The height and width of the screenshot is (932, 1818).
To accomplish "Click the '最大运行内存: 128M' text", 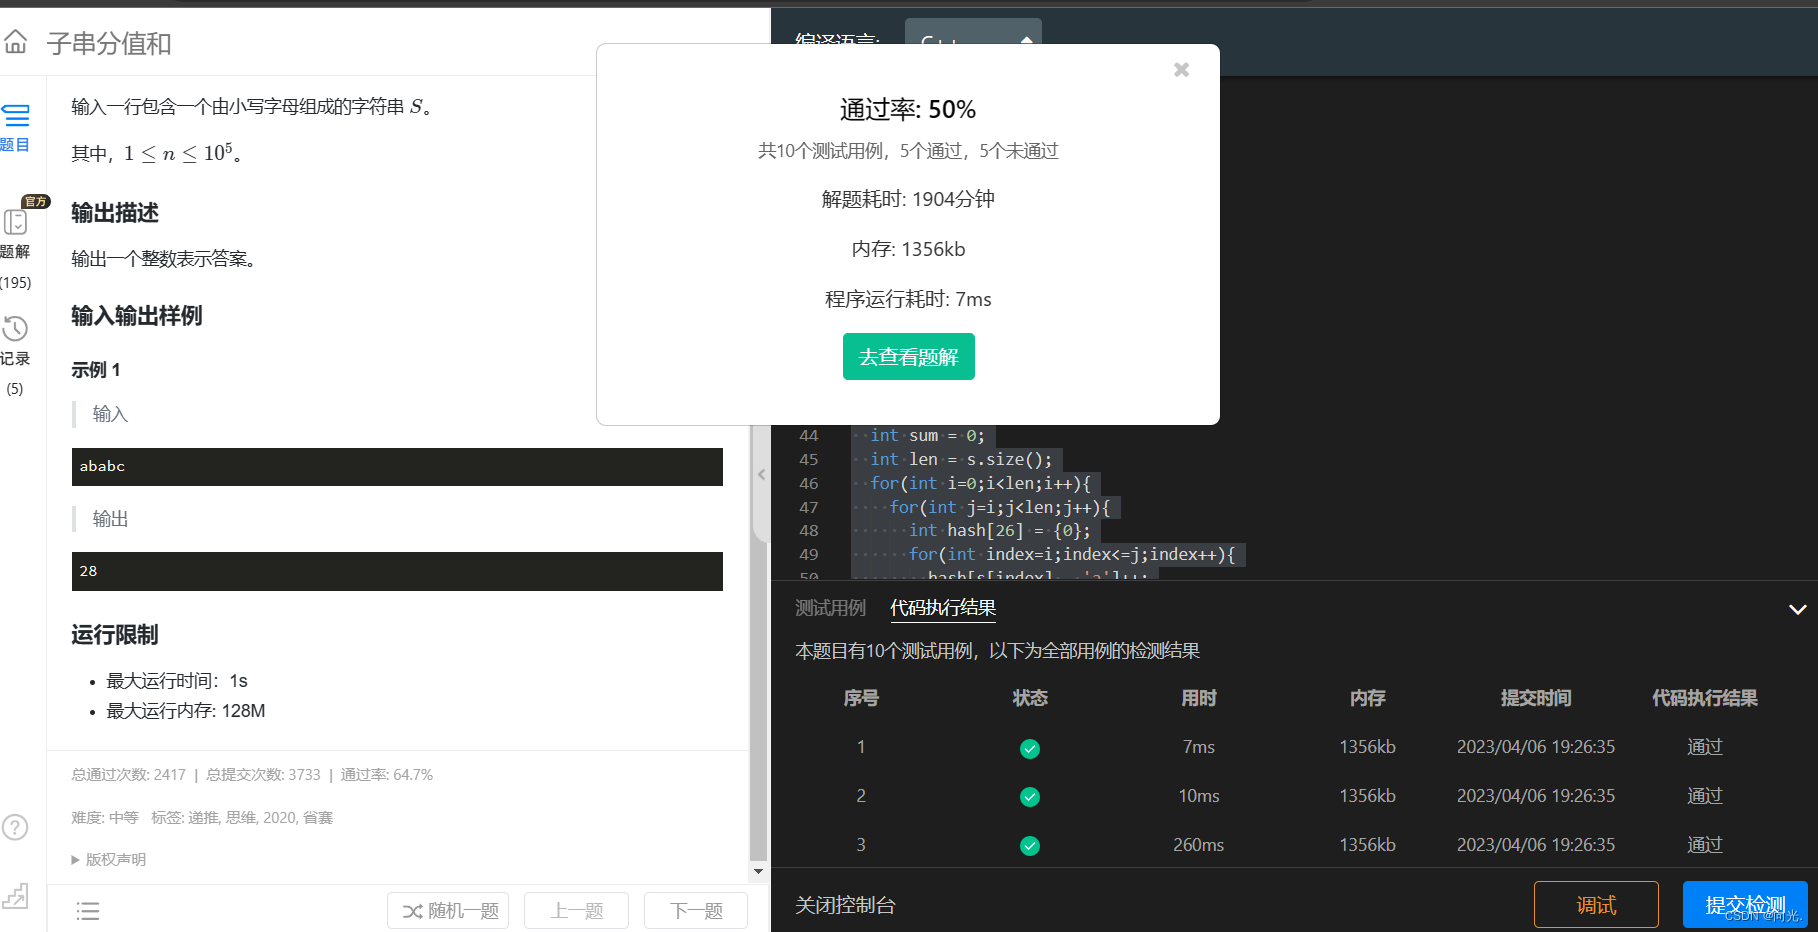I will click(x=186, y=711).
